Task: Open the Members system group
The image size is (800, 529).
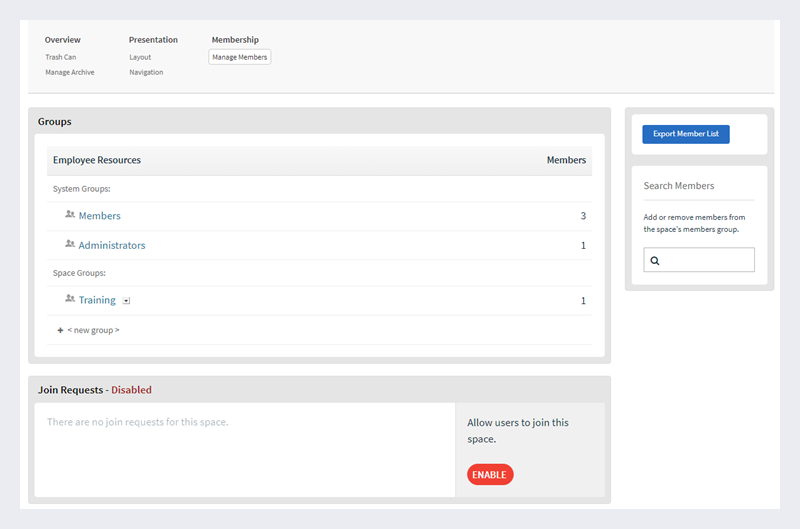Action: [x=99, y=216]
